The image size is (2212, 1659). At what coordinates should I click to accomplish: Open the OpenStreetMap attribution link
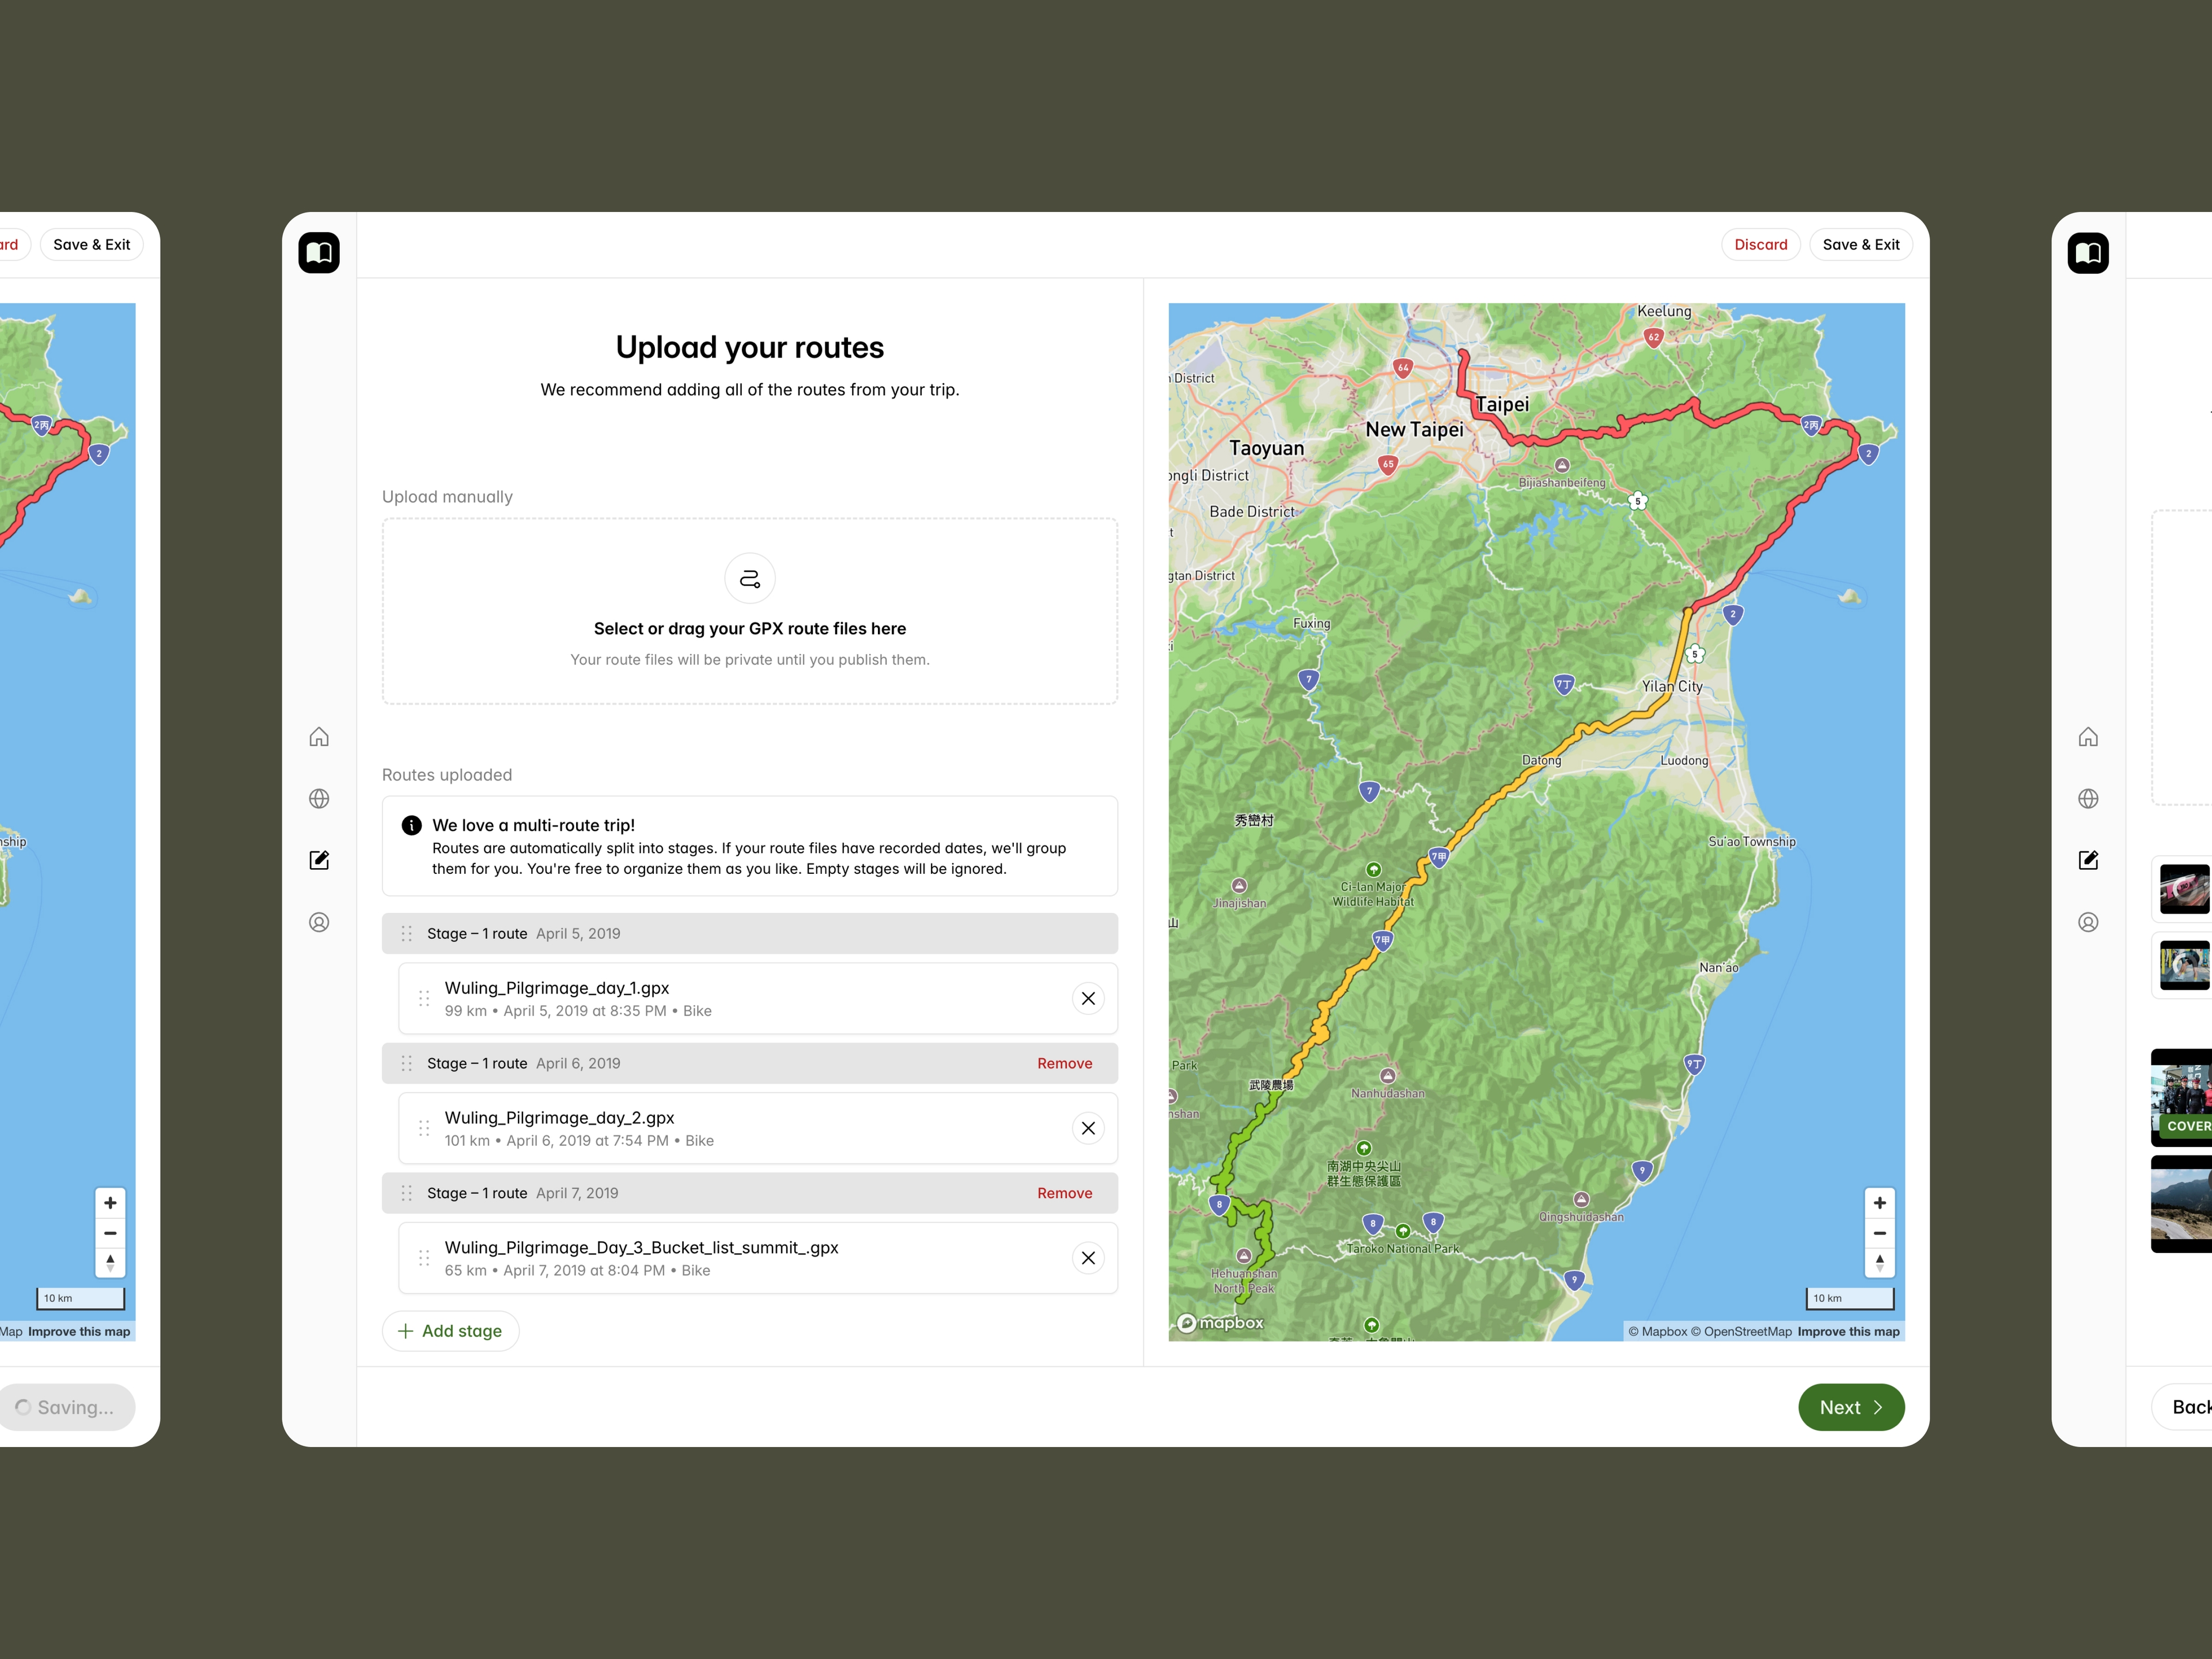coord(1741,1331)
